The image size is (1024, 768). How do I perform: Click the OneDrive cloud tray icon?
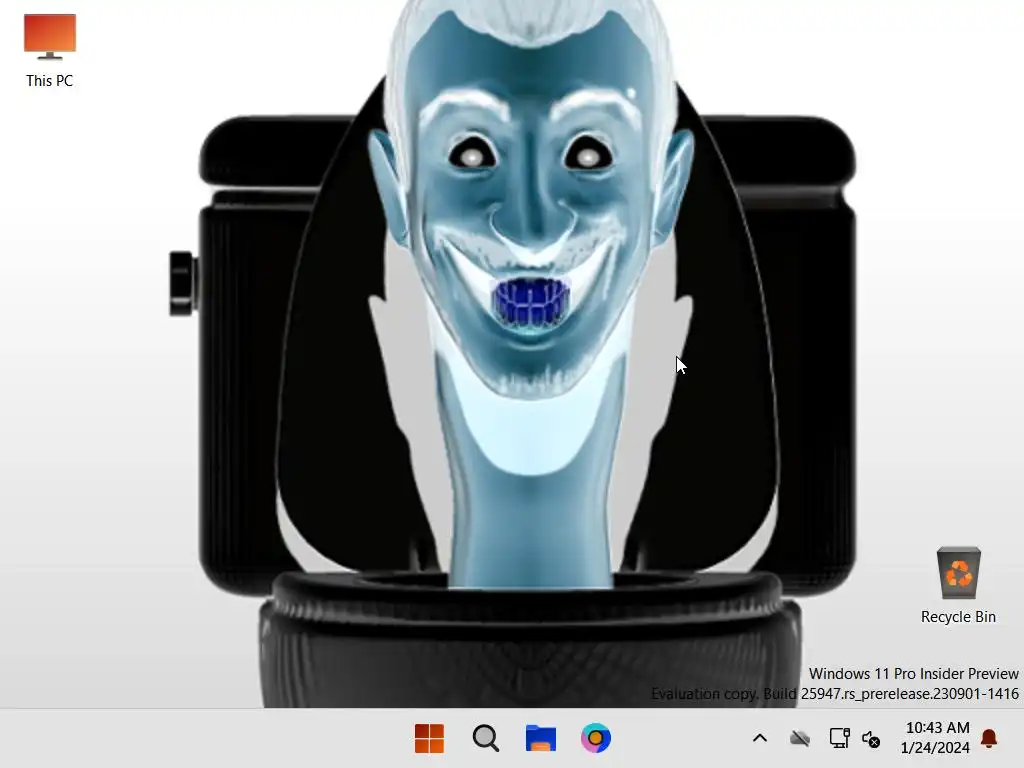(800, 739)
